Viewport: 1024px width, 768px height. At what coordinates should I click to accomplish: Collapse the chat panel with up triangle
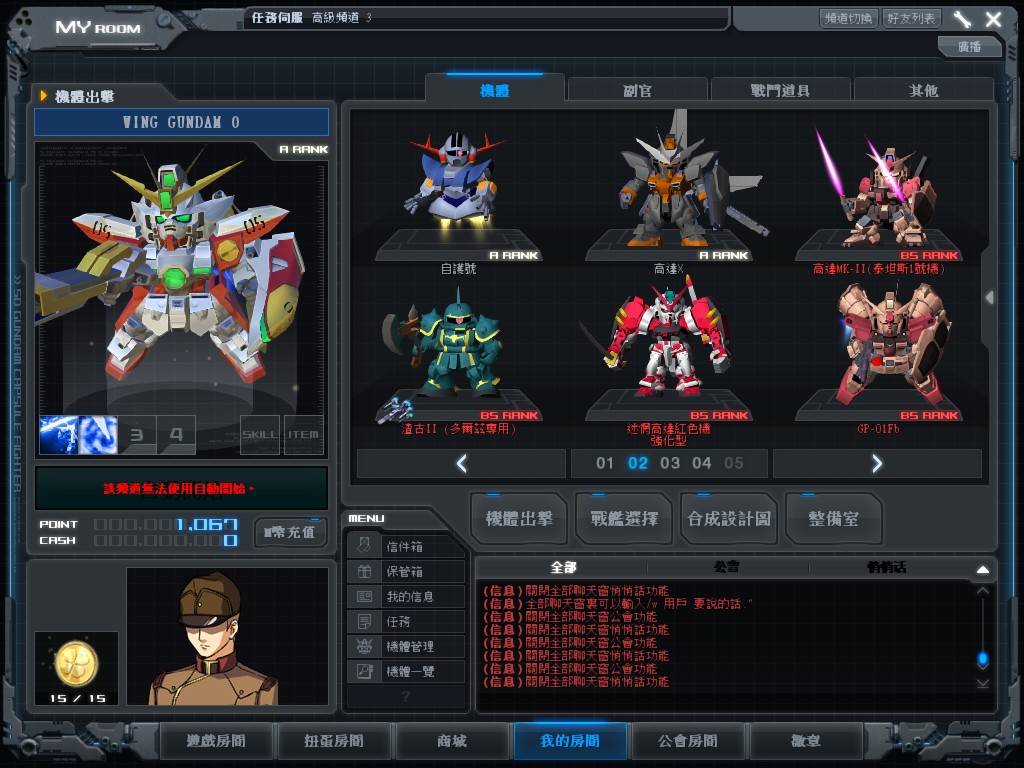[983, 569]
